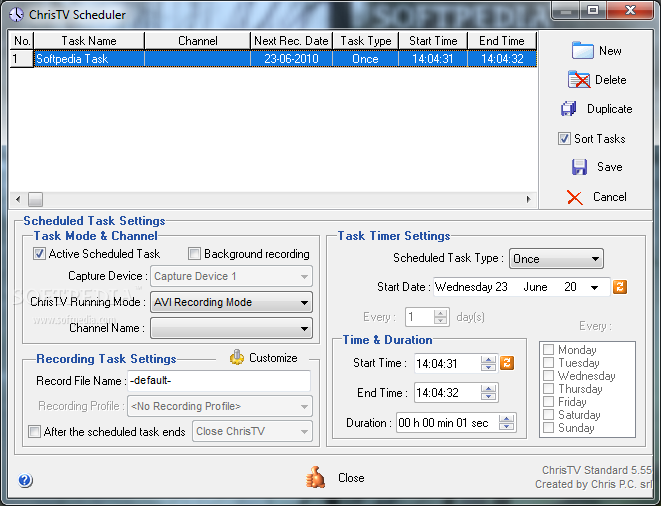Image resolution: width=661 pixels, height=506 pixels.
Task: Click the Start Time spinner arrows
Action: pyautogui.click(x=488, y=363)
